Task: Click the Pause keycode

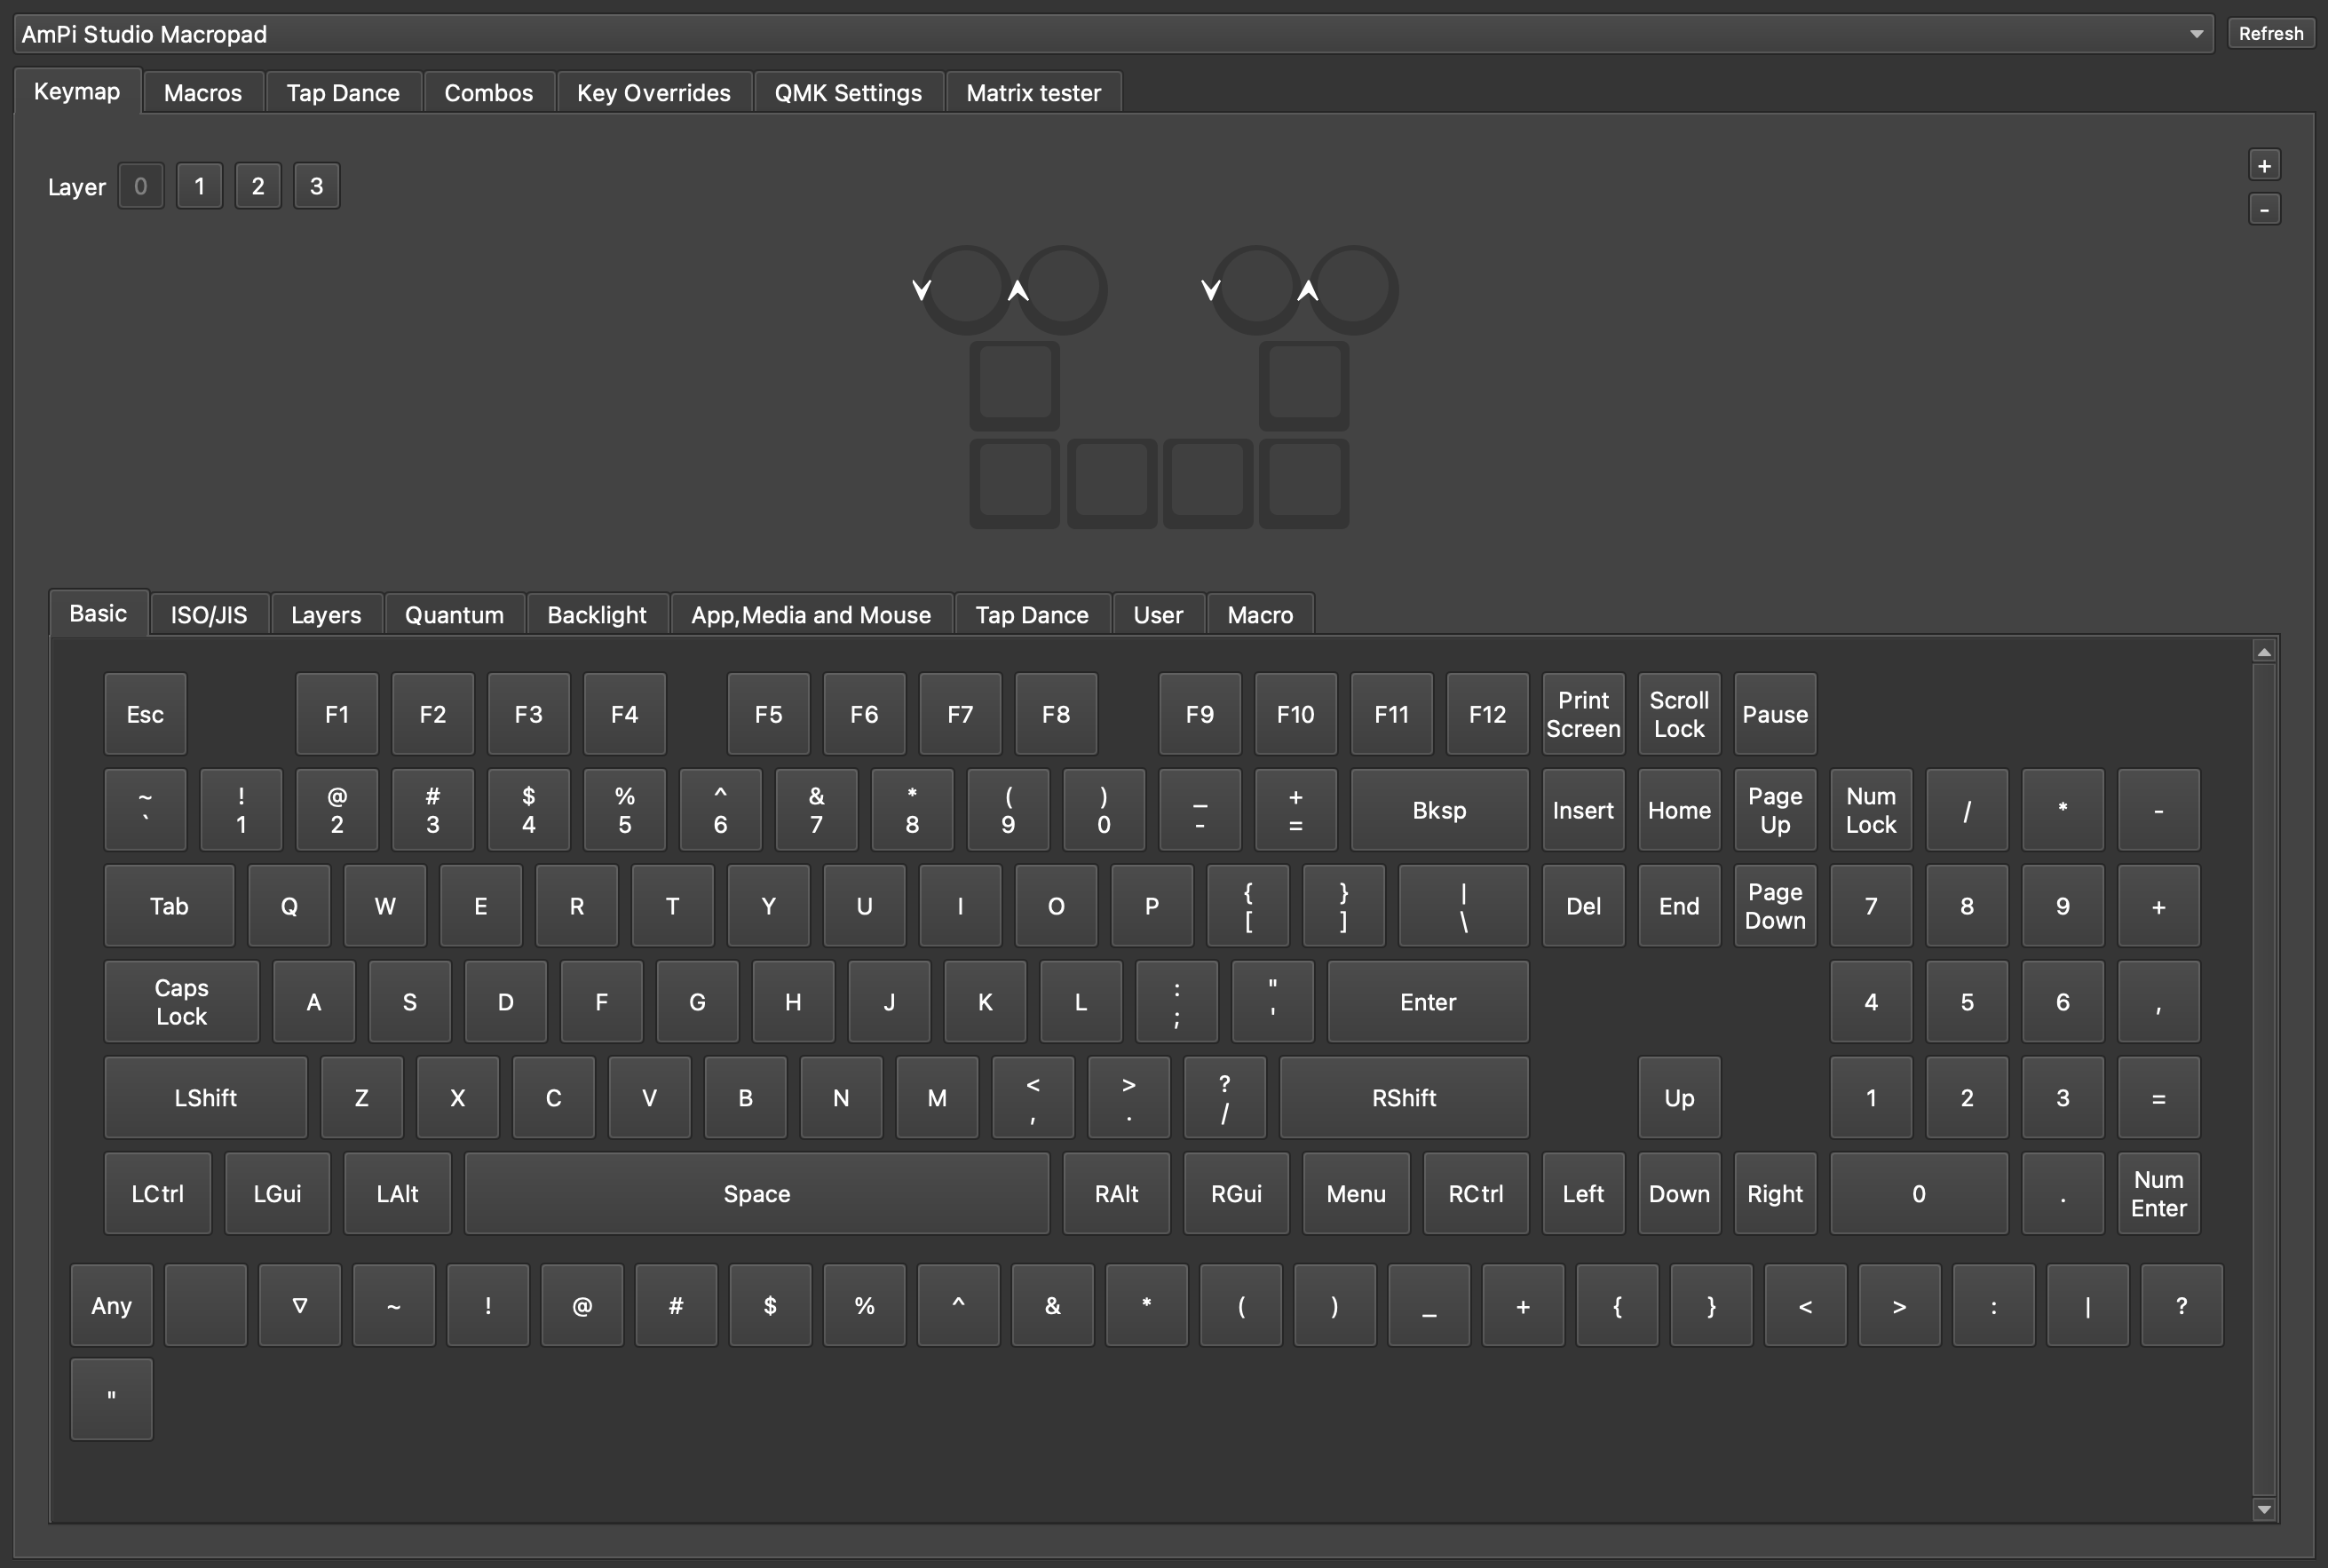Action: (x=1775, y=714)
